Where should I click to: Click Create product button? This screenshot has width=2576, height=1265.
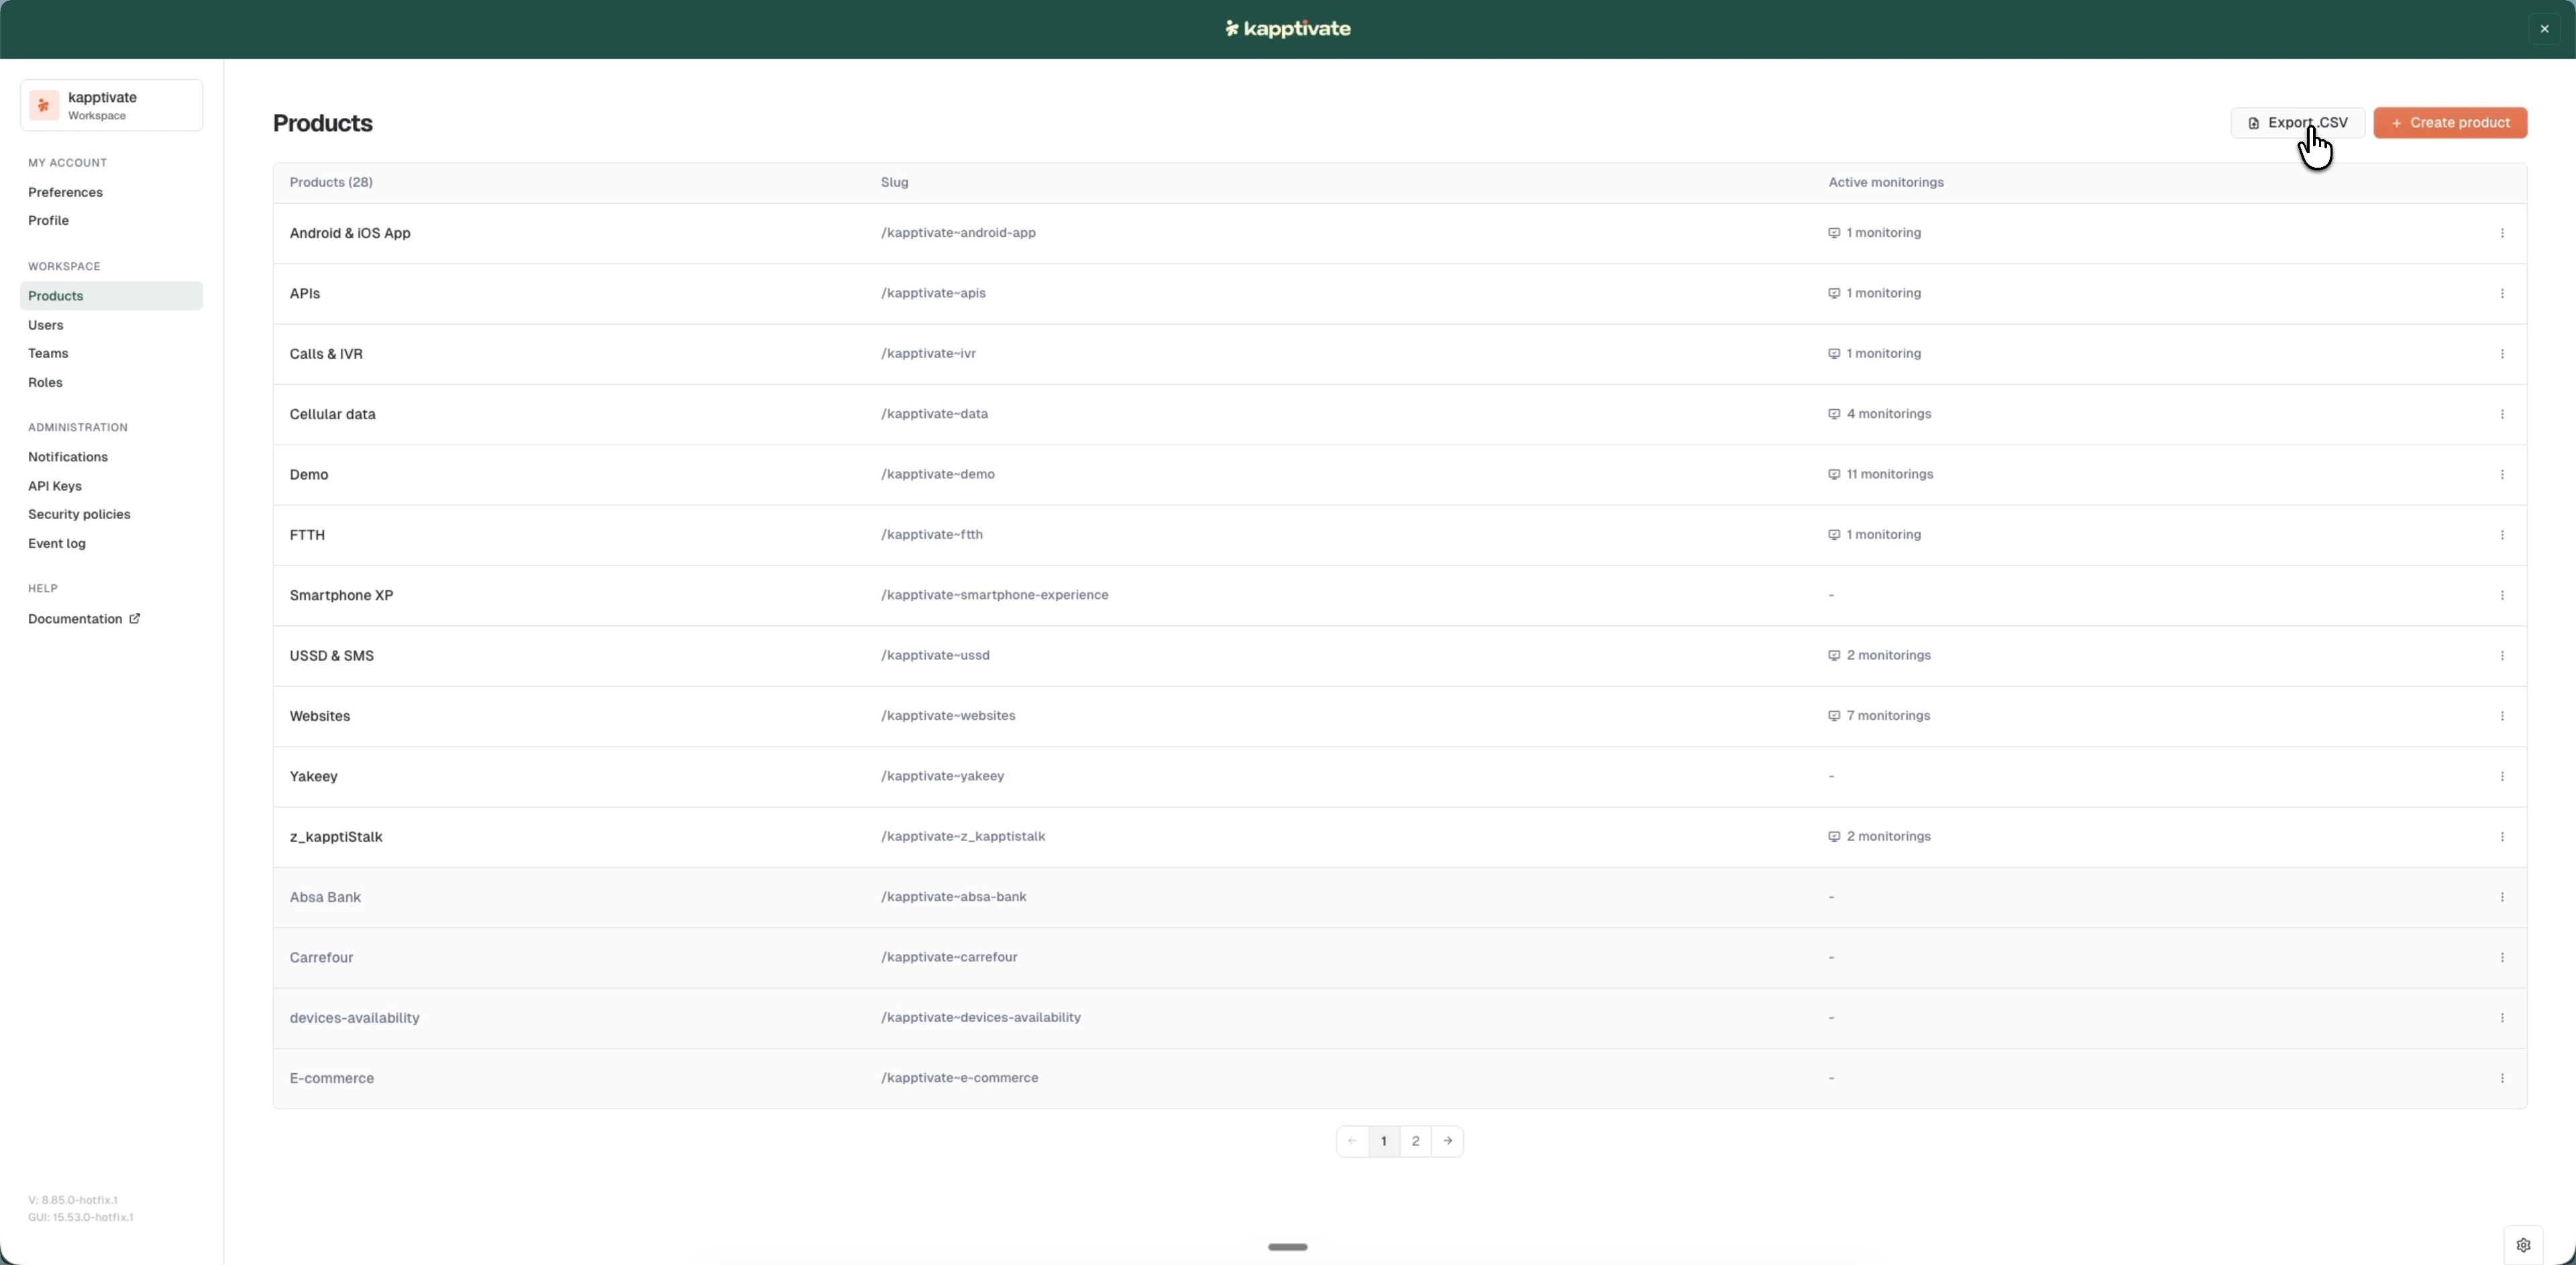coord(2450,123)
